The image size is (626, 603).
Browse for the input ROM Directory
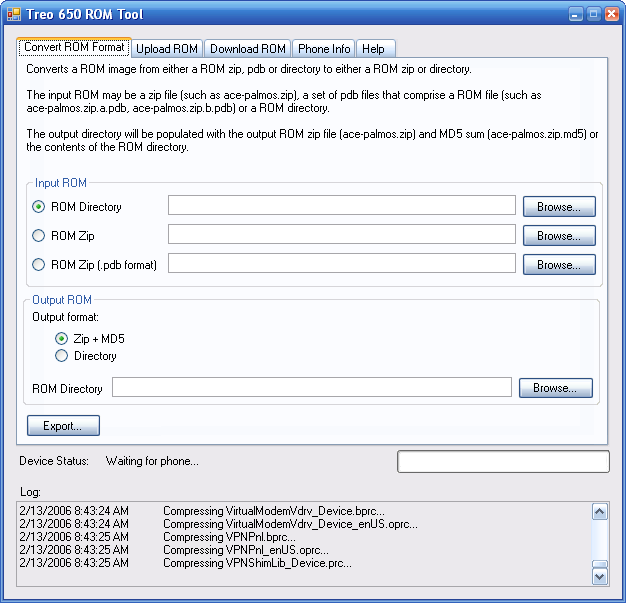tap(559, 207)
